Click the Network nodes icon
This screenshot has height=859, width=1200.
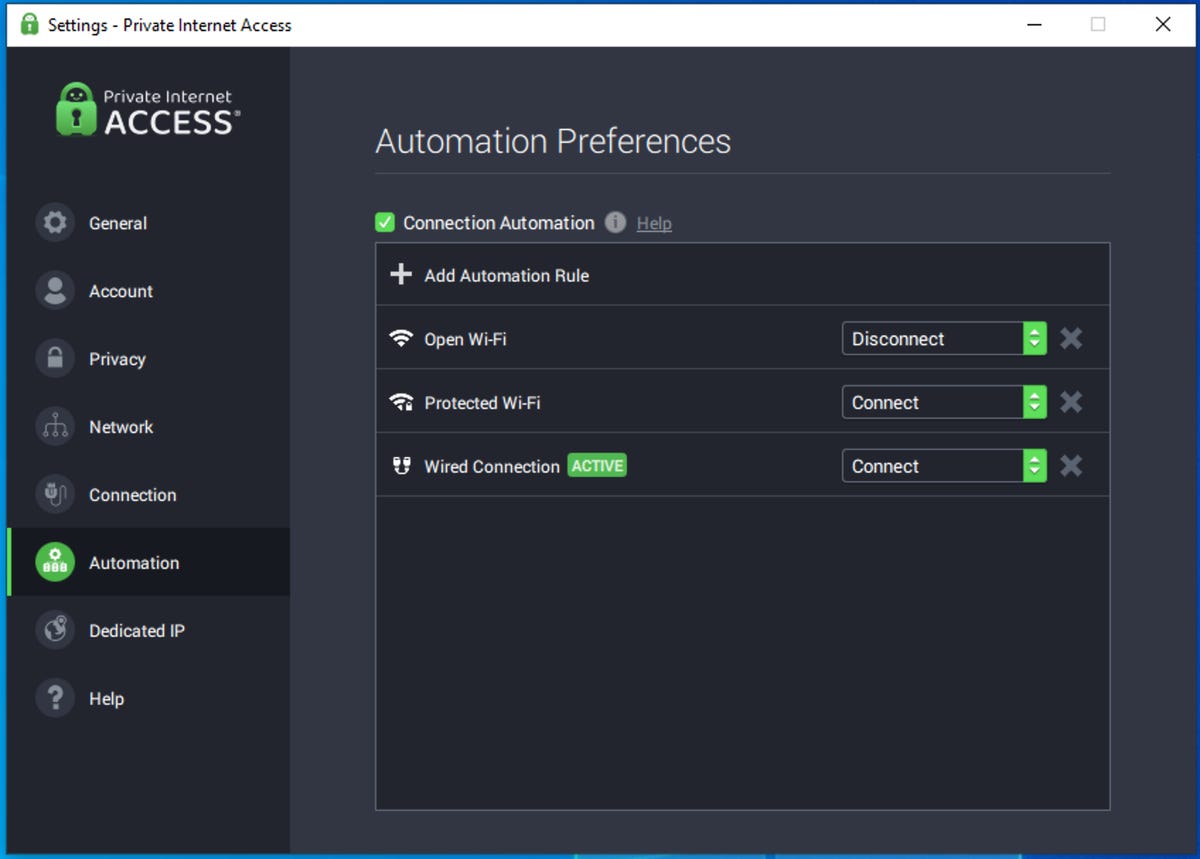tap(55, 427)
